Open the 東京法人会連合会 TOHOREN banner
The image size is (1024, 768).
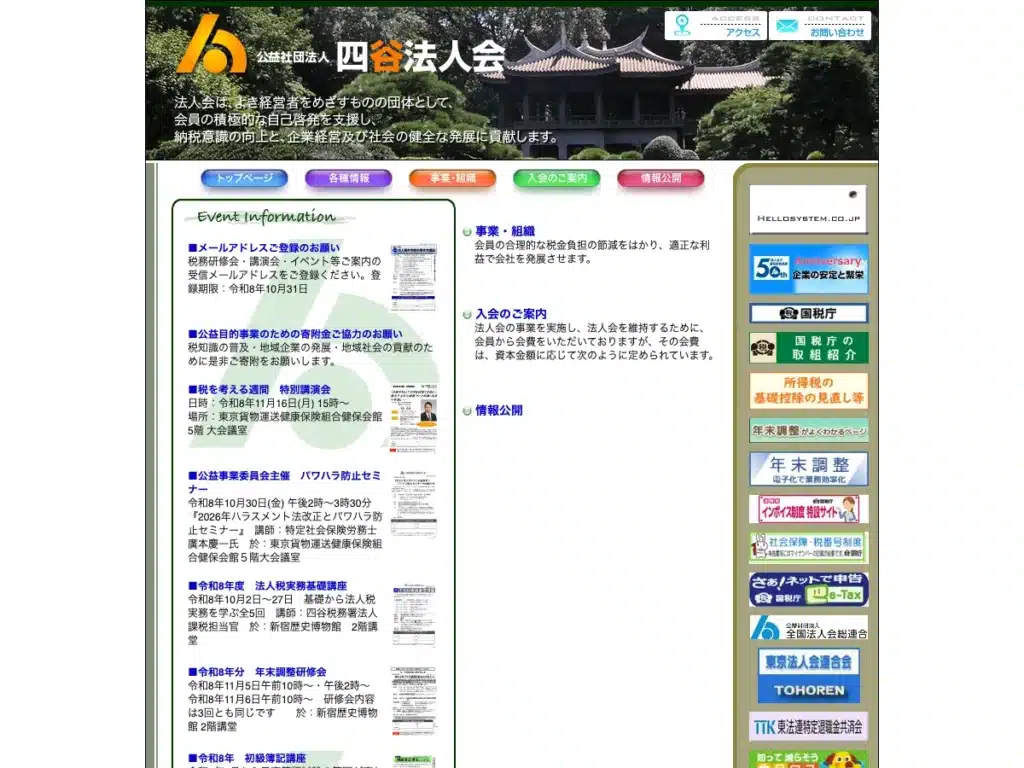[808, 675]
